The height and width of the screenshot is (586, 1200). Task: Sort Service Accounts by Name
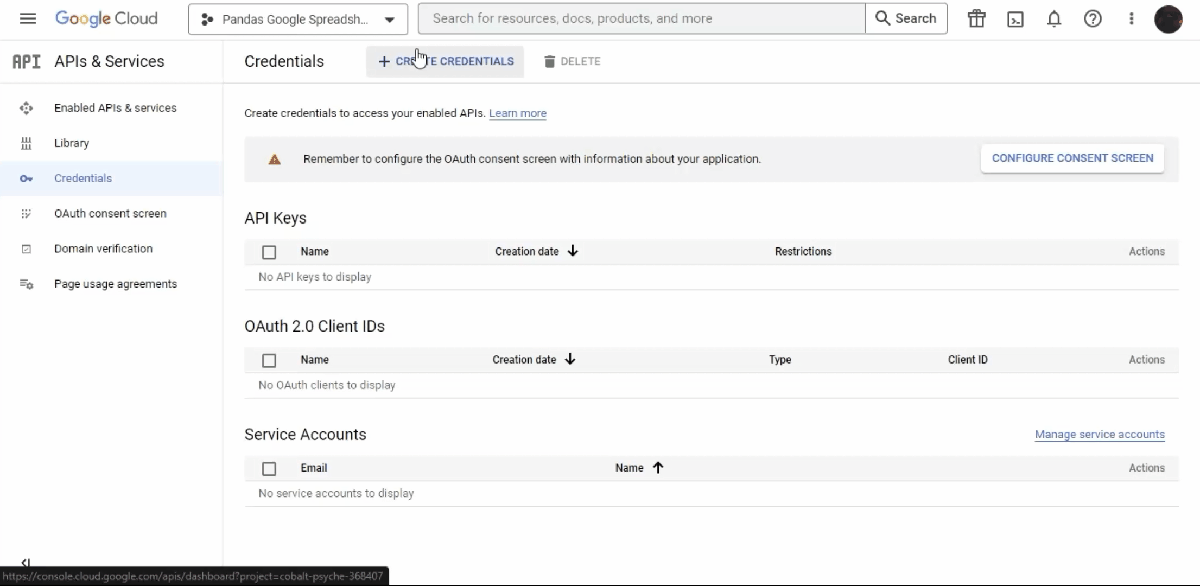pos(630,467)
